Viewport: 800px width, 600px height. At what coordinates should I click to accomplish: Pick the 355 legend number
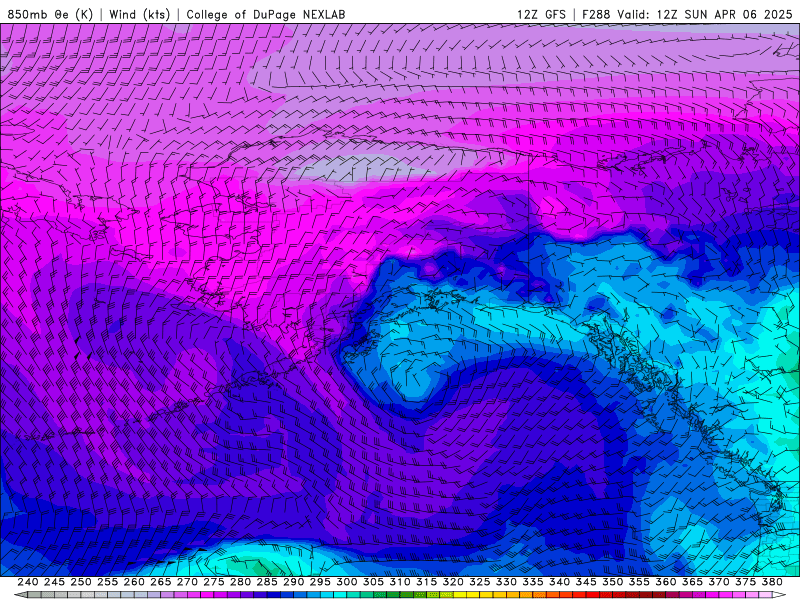click(x=639, y=582)
